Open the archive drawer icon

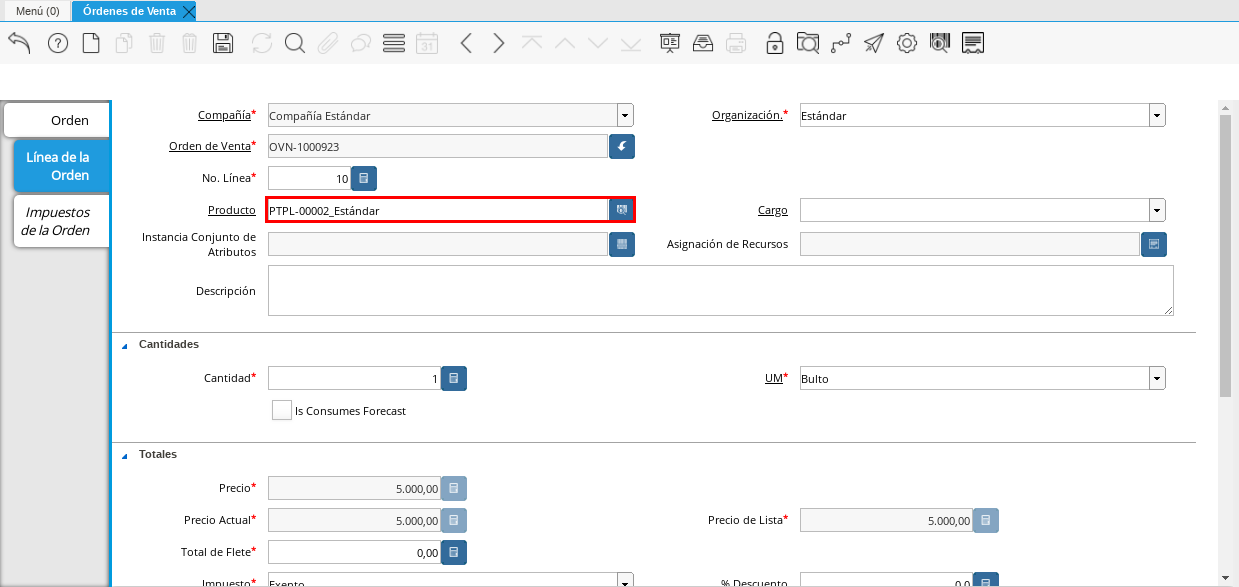[x=703, y=43]
